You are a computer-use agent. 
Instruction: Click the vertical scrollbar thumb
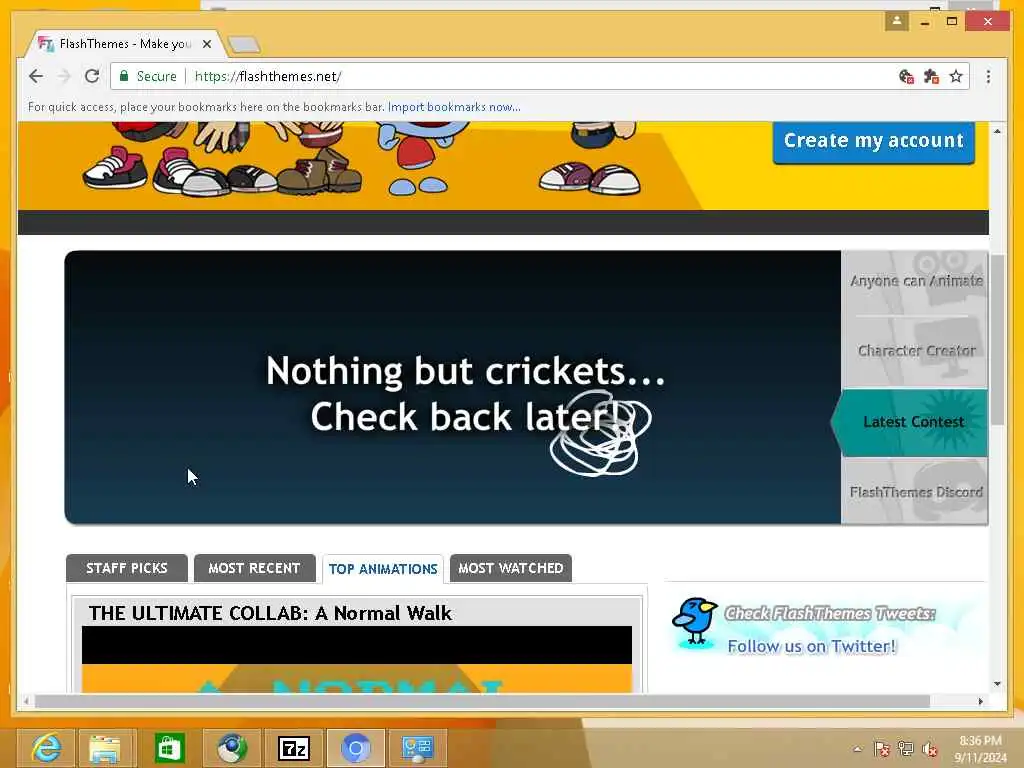click(x=997, y=340)
